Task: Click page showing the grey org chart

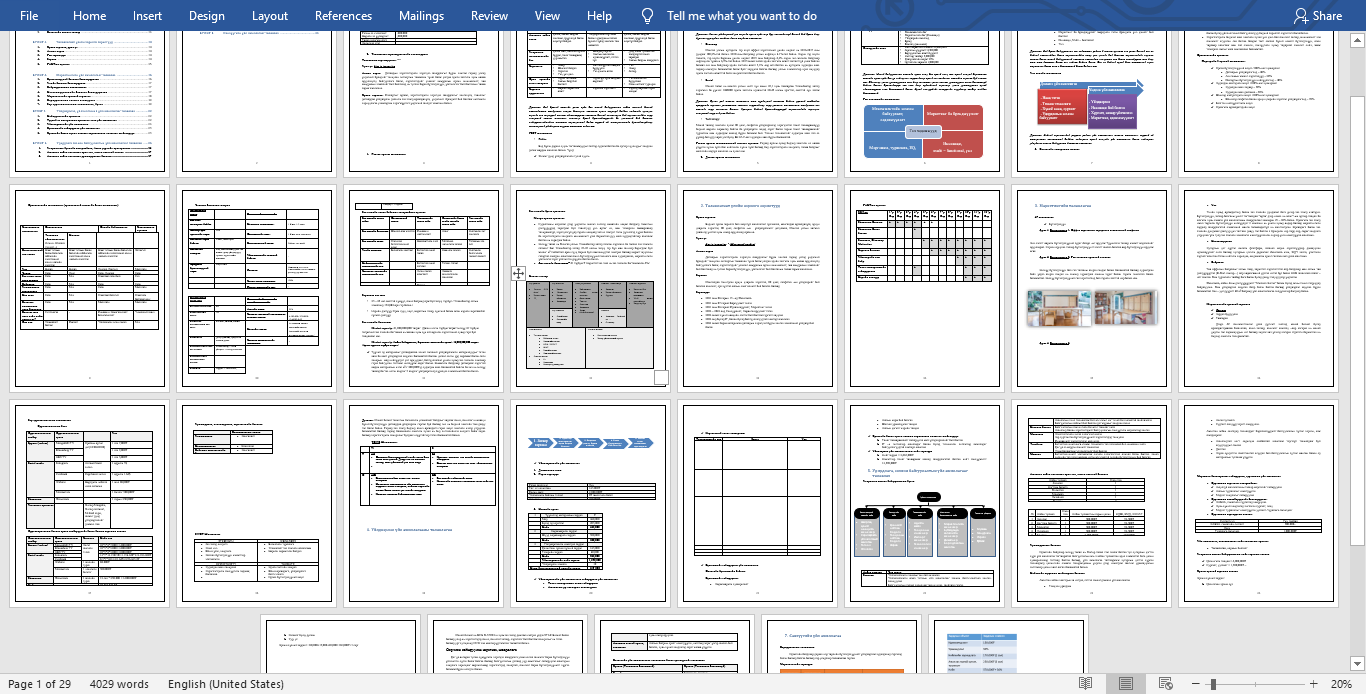Action: point(924,503)
